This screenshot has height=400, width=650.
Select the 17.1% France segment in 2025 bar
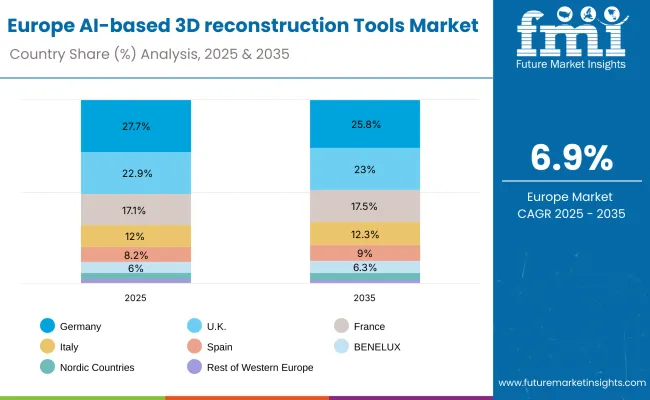click(136, 210)
